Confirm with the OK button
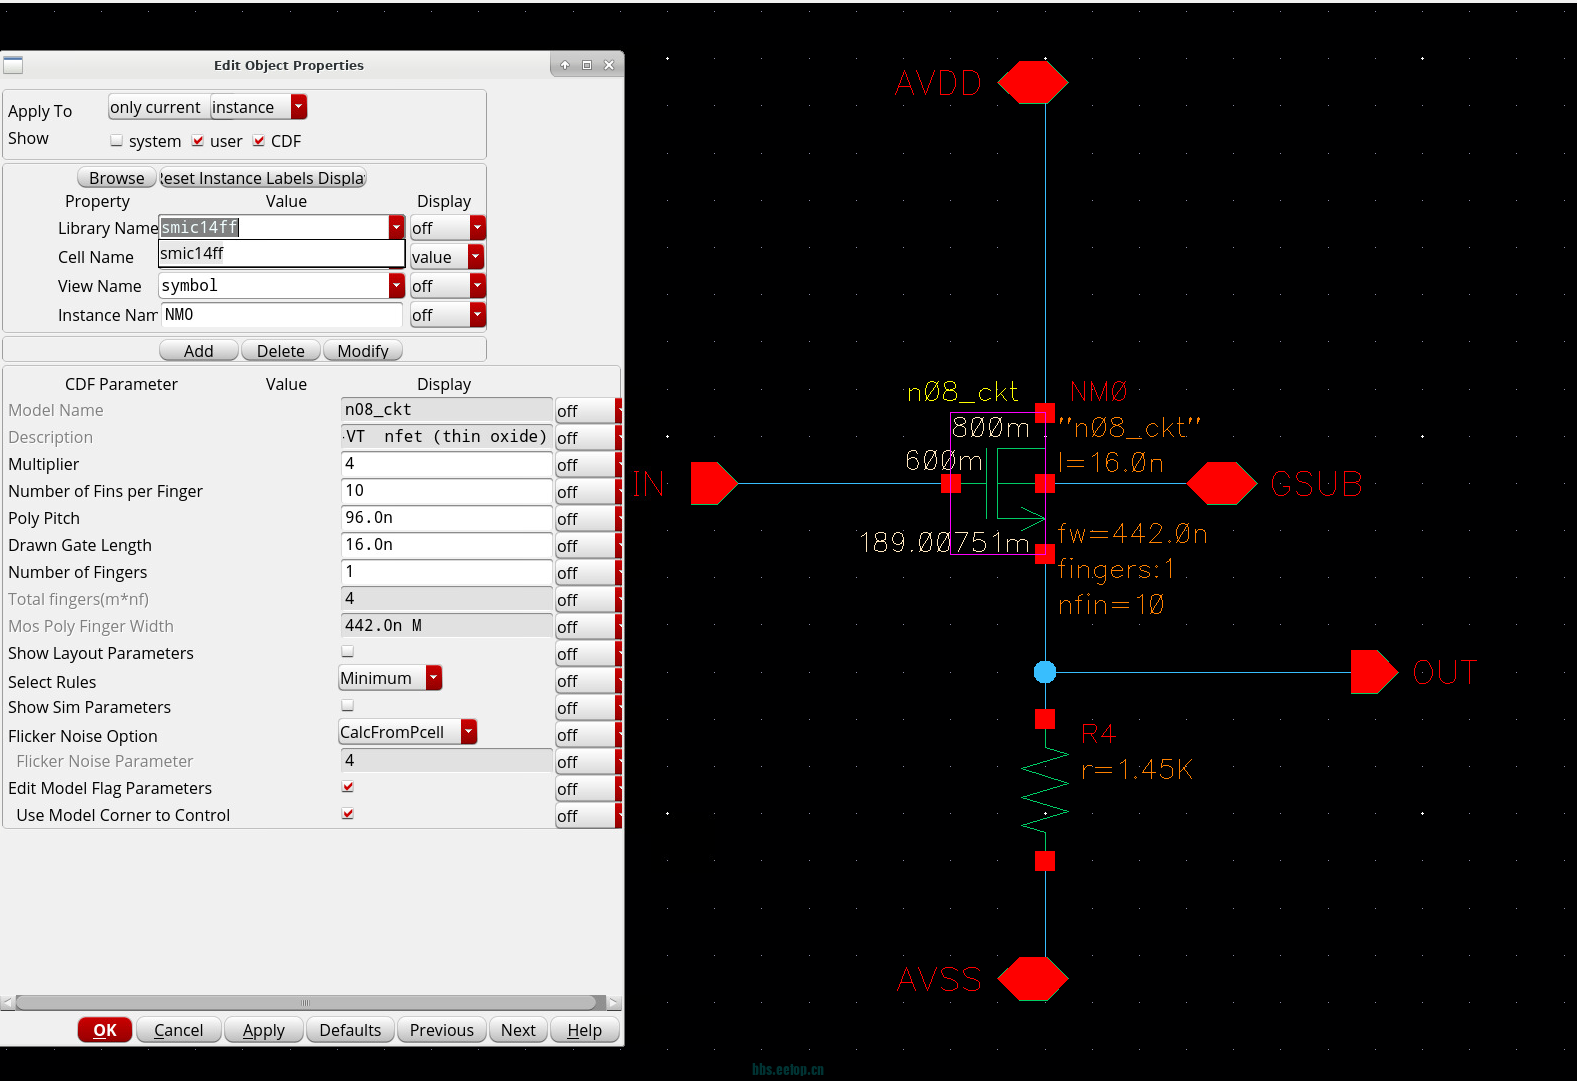Image resolution: width=1577 pixels, height=1081 pixels. point(105,1030)
